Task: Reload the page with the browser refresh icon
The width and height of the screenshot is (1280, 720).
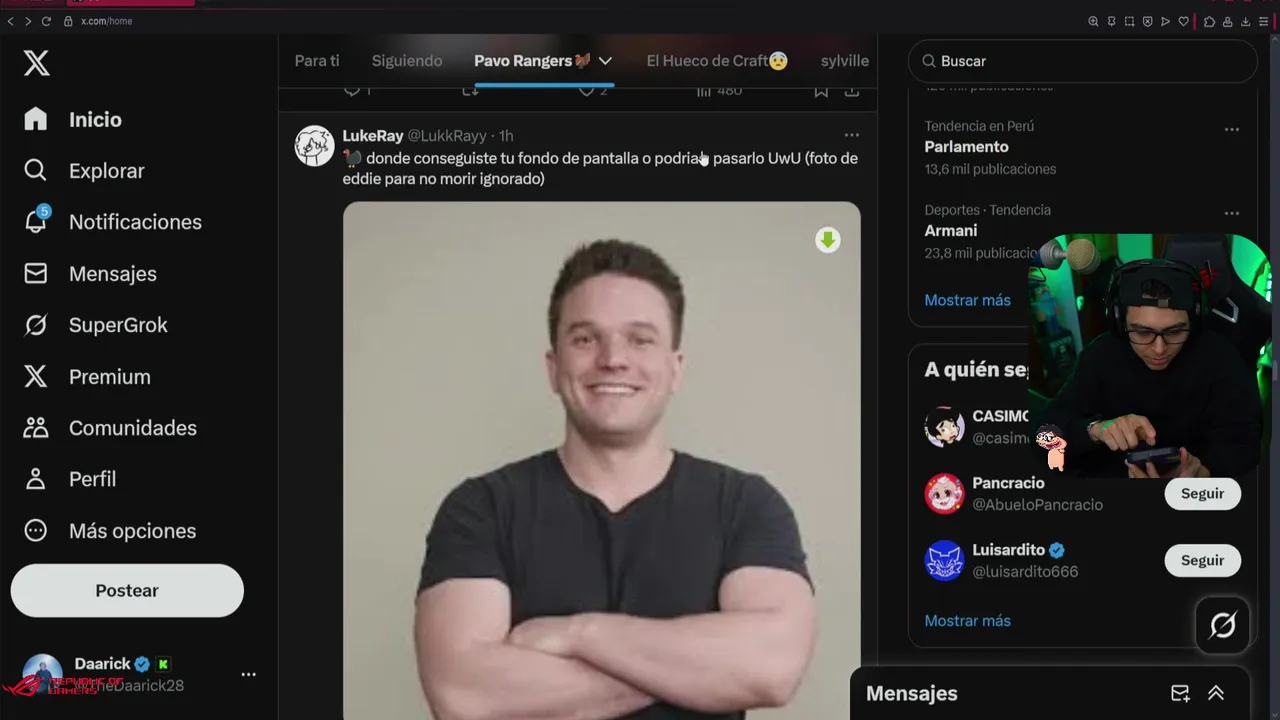Action: 46,21
